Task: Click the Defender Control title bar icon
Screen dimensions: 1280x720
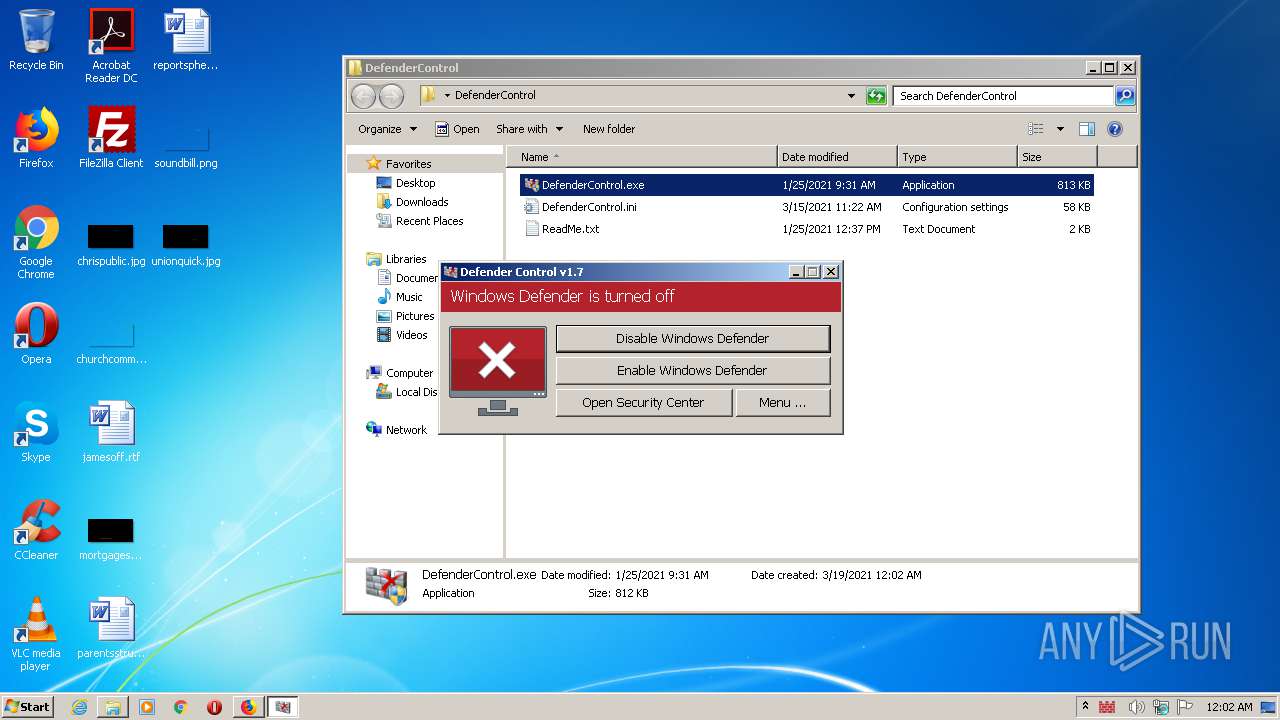Action: click(x=451, y=272)
